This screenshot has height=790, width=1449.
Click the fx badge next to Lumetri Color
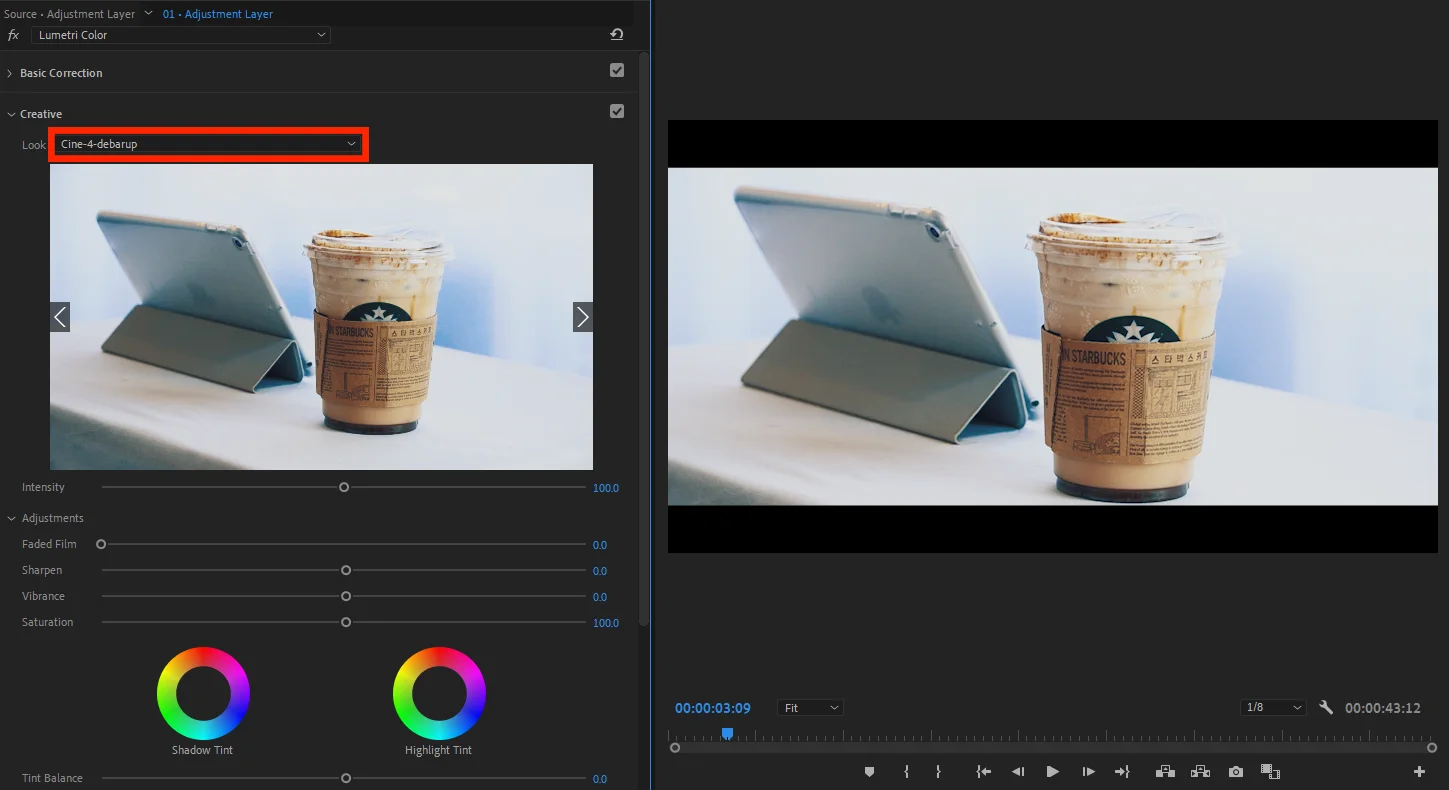pyautogui.click(x=14, y=35)
